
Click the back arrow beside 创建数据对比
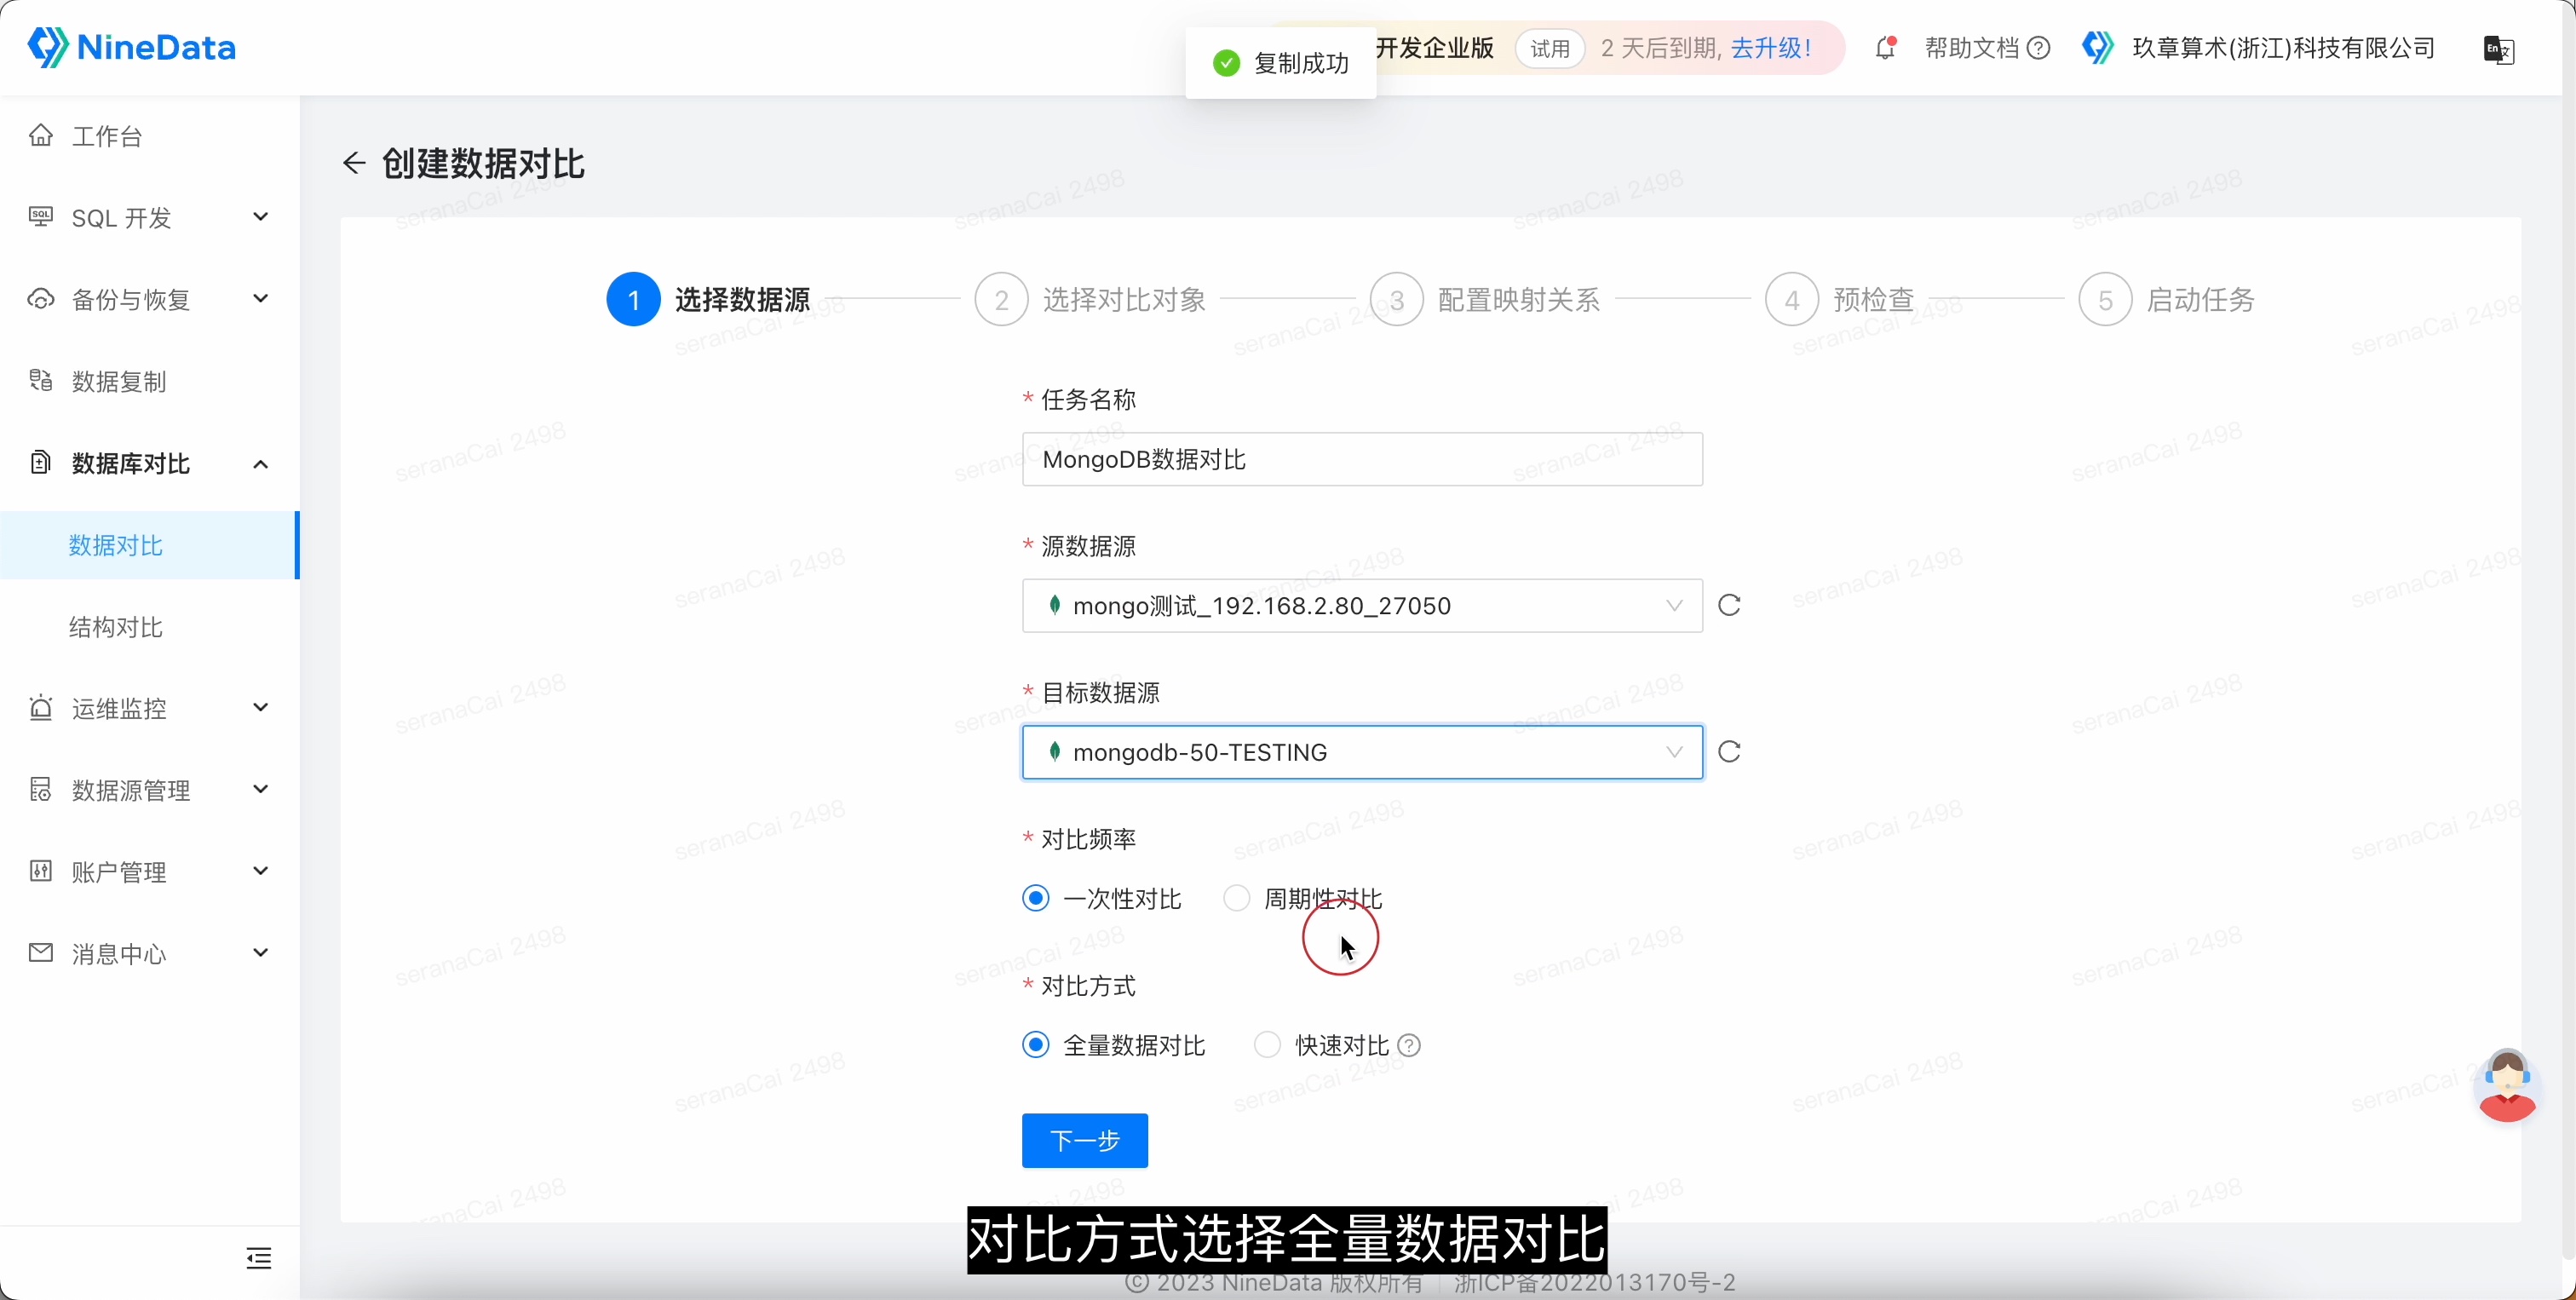[x=353, y=163]
